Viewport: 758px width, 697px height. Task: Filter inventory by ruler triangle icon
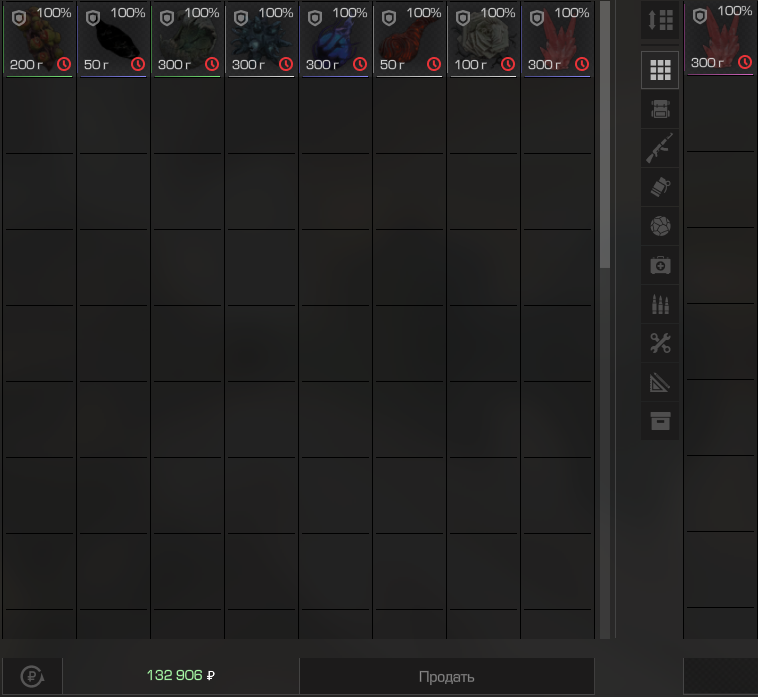[x=660, y=383]
